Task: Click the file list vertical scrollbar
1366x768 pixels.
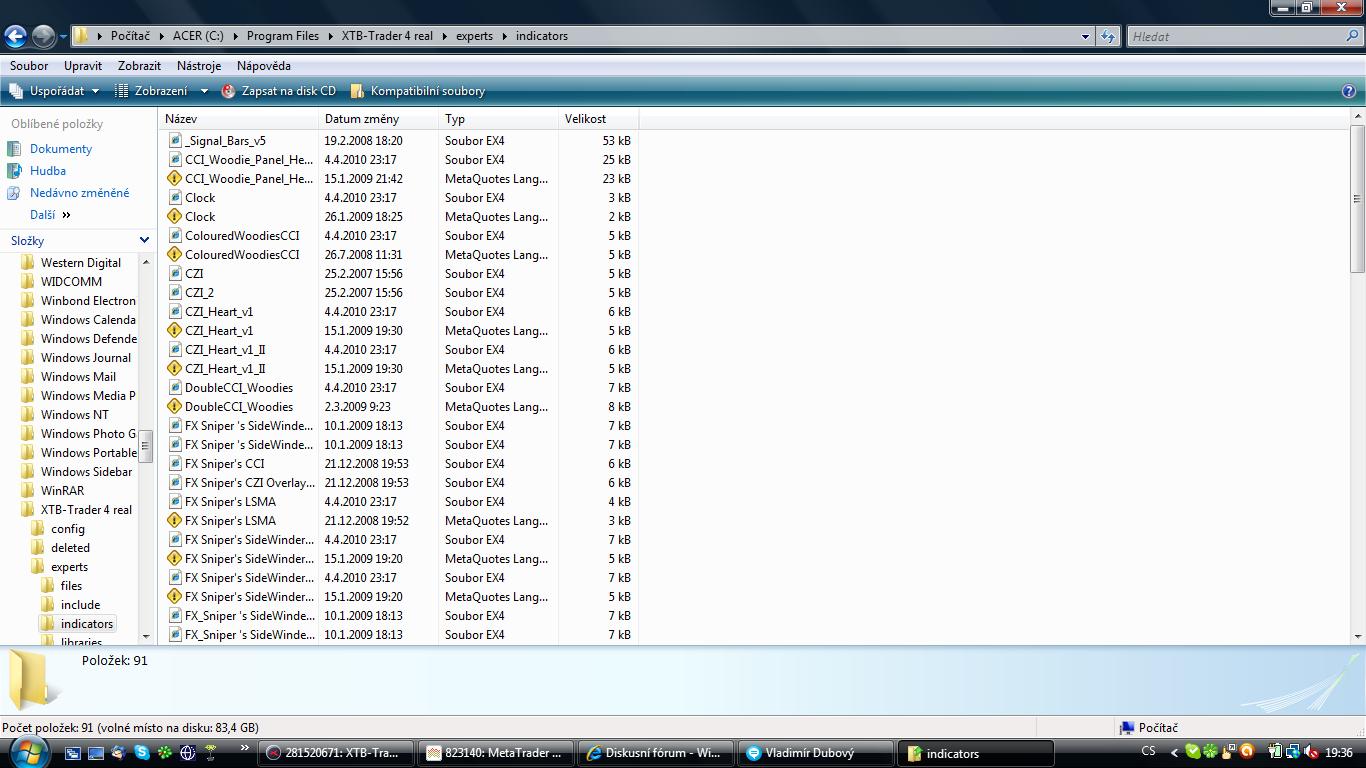Action: [x=1357, y=200]
